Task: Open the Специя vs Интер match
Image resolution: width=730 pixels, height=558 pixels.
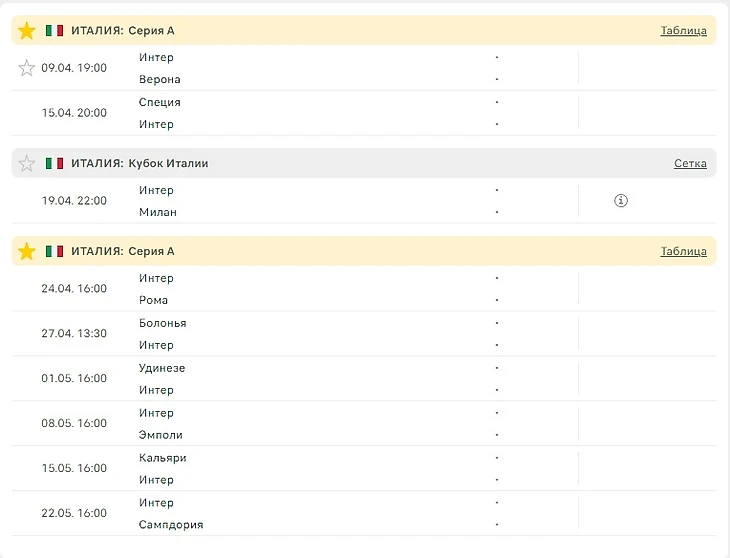Action: point(300,113)
